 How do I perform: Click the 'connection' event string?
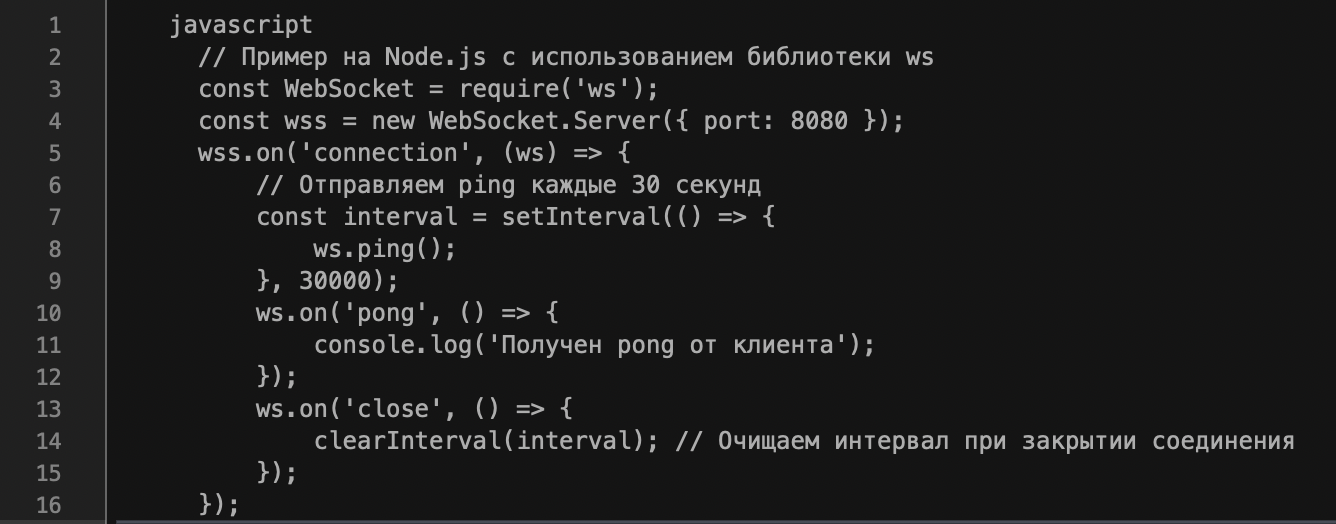coord(386,153)
